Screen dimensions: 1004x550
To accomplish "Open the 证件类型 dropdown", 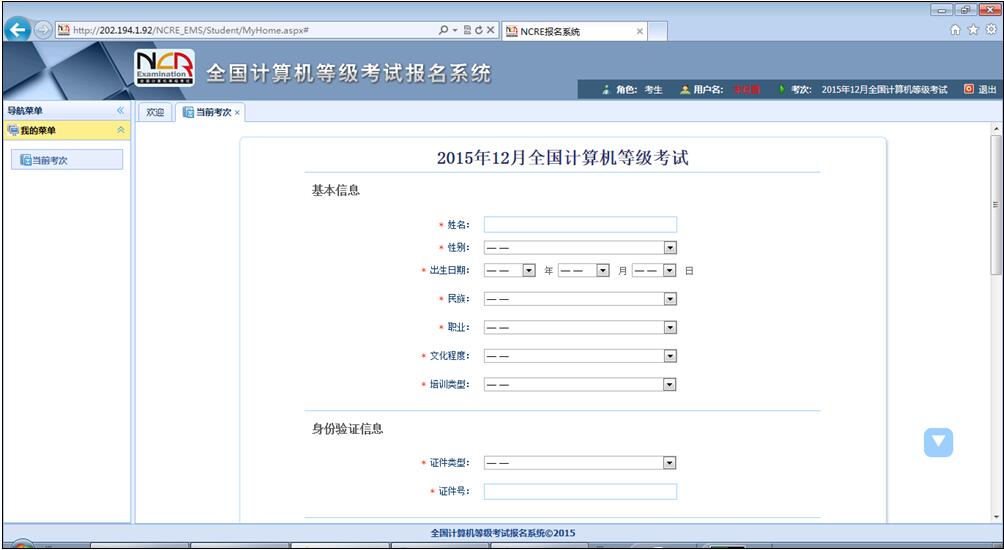I will click(580, 463).
